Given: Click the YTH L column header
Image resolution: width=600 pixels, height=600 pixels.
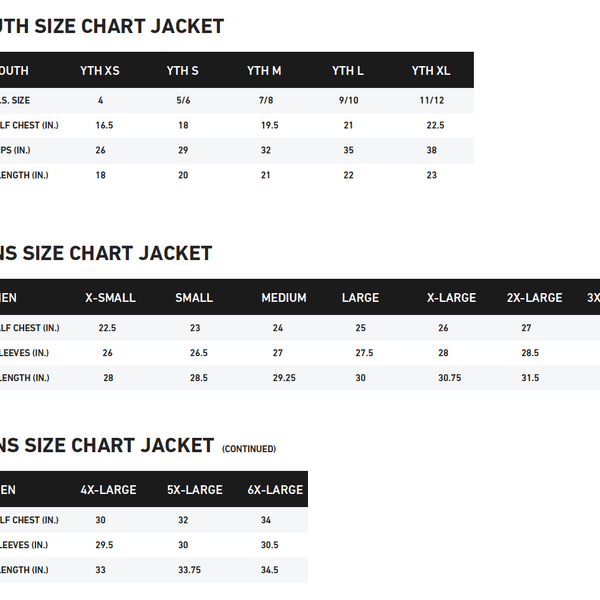Looking at the screenshot, I should (348, 70).
